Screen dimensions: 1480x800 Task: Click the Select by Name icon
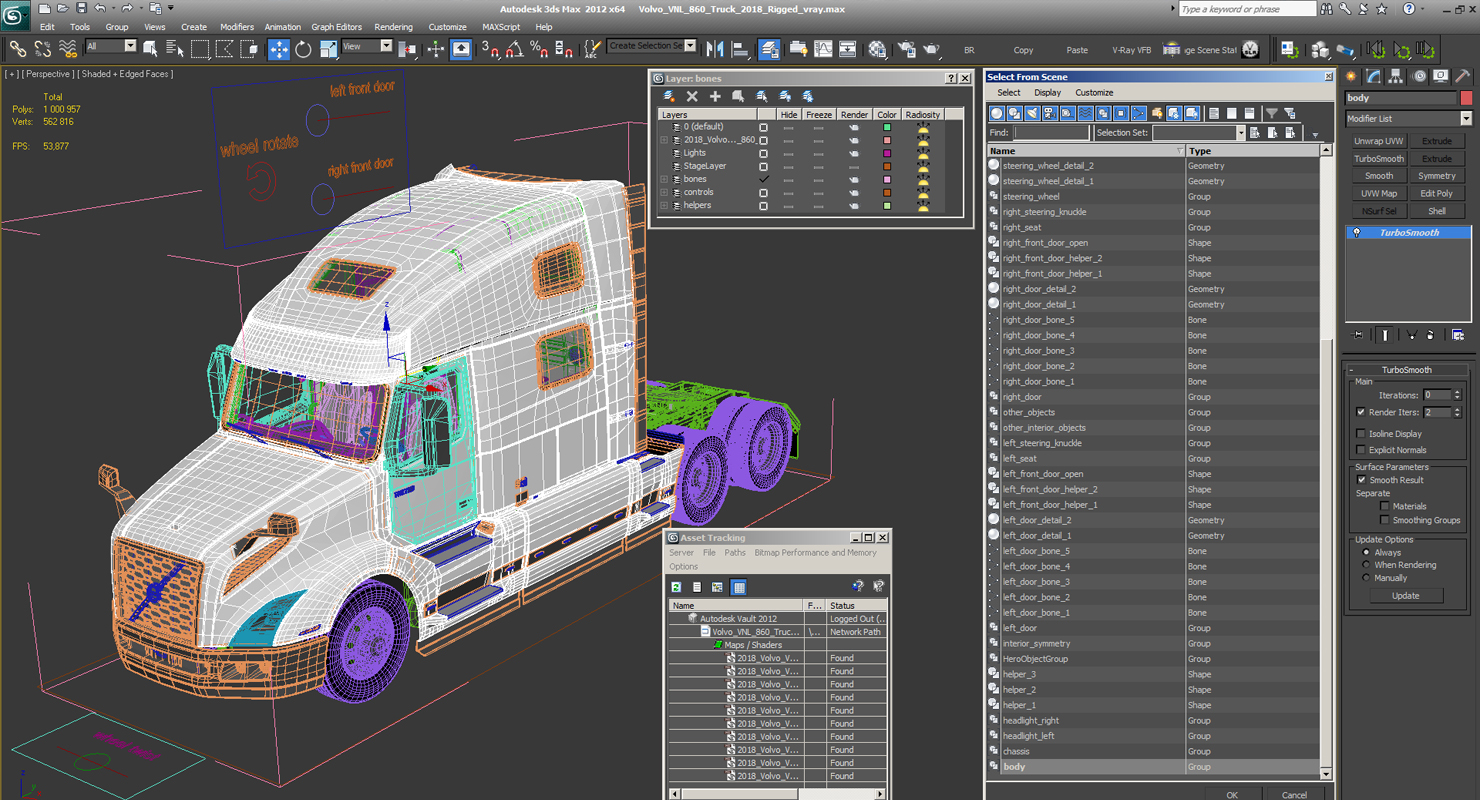coord(175,48)
